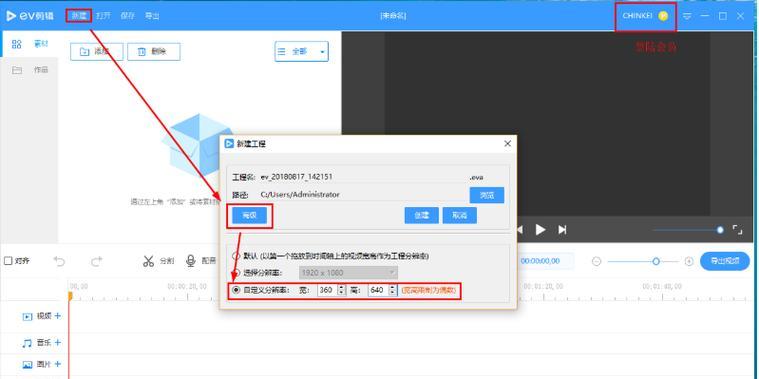This screenshot has height=379, width=759.
Task: Click the 创建 (Create) button in dialog
Action: click(422, 216)
